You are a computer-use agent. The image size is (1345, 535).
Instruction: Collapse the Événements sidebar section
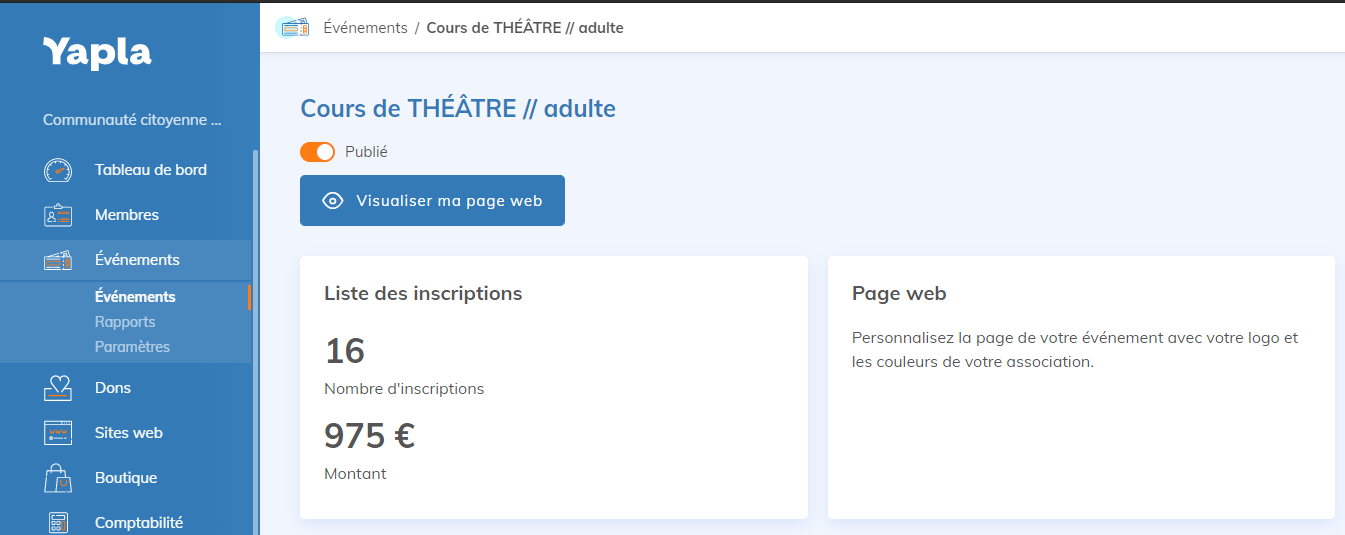(137, 260)
